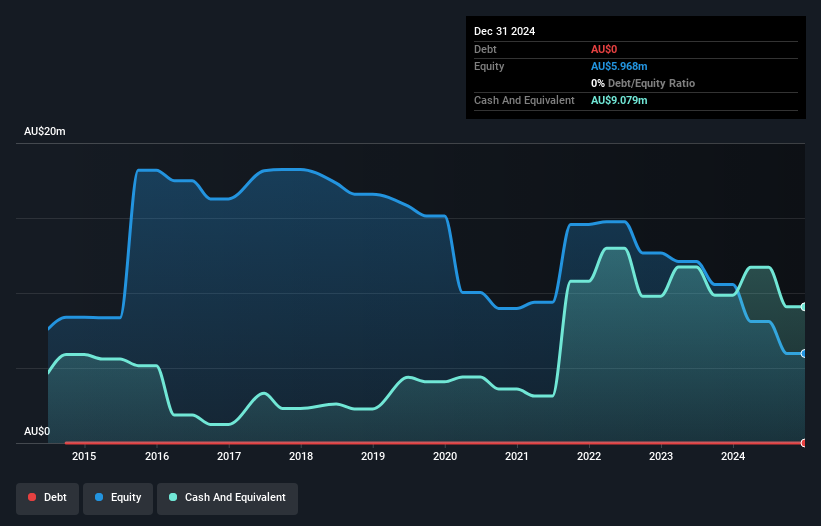This screenshot has width=821, height=526.
Task: Click the Equity tooltip row label
Action: 489,66
